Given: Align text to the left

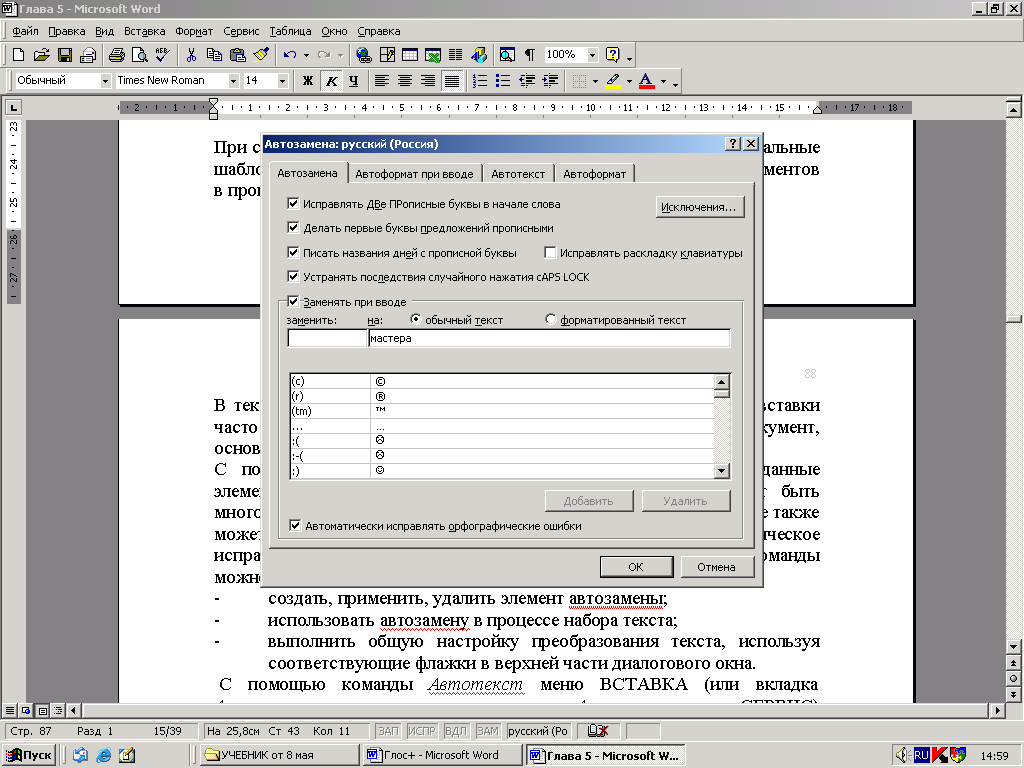Looking at the screenshot, I should coord(382,81).
